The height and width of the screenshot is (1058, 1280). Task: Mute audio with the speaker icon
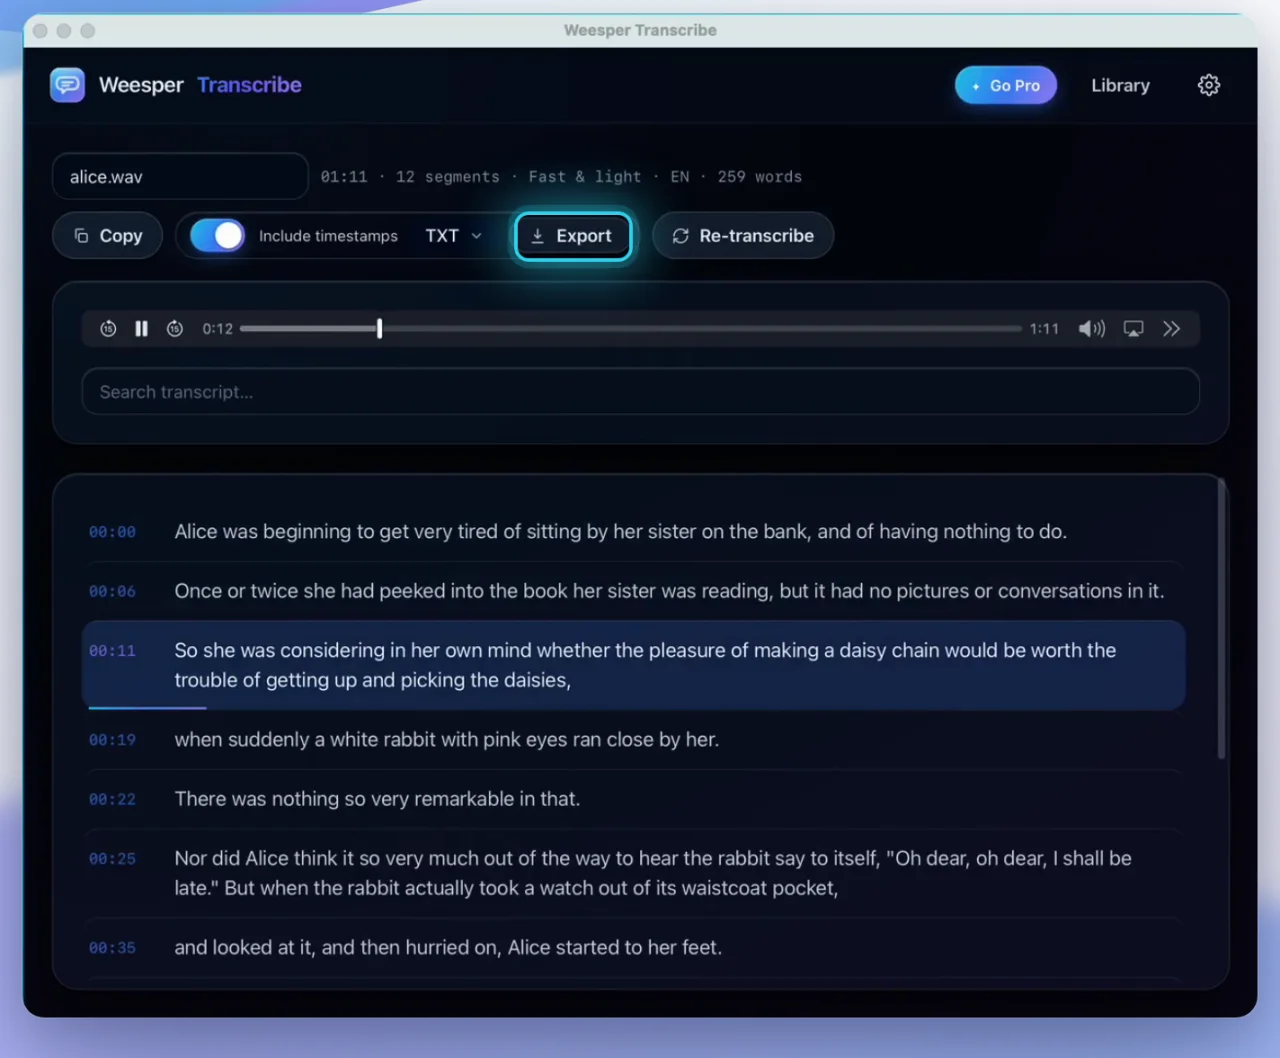coord(1091,329)
